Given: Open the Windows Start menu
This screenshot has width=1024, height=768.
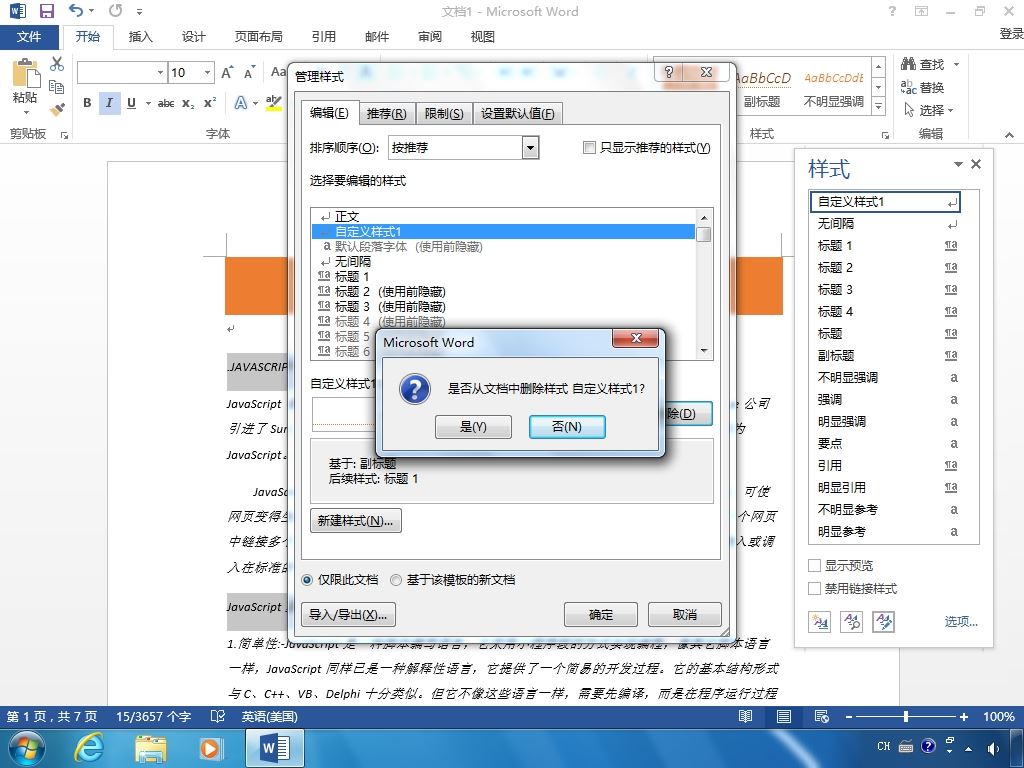Looking at the screenshot, I should 26,748.
